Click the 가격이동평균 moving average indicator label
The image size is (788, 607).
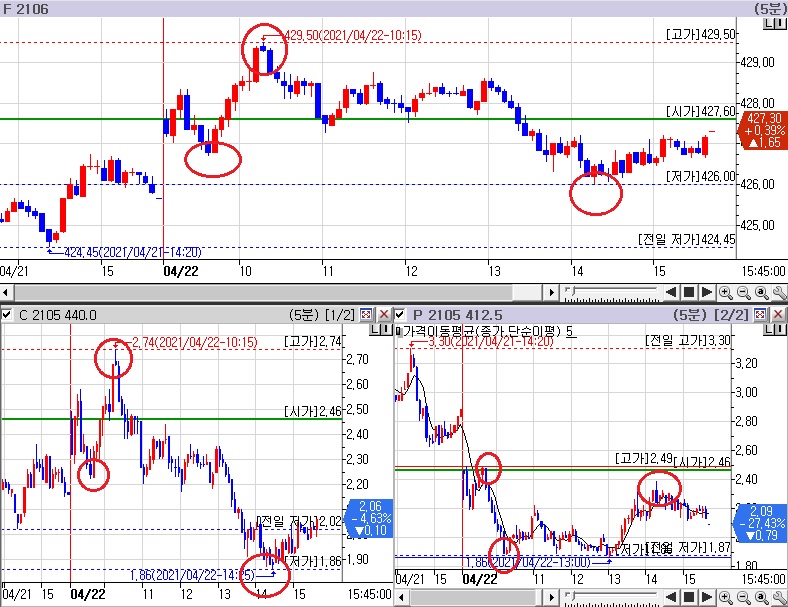487,331
